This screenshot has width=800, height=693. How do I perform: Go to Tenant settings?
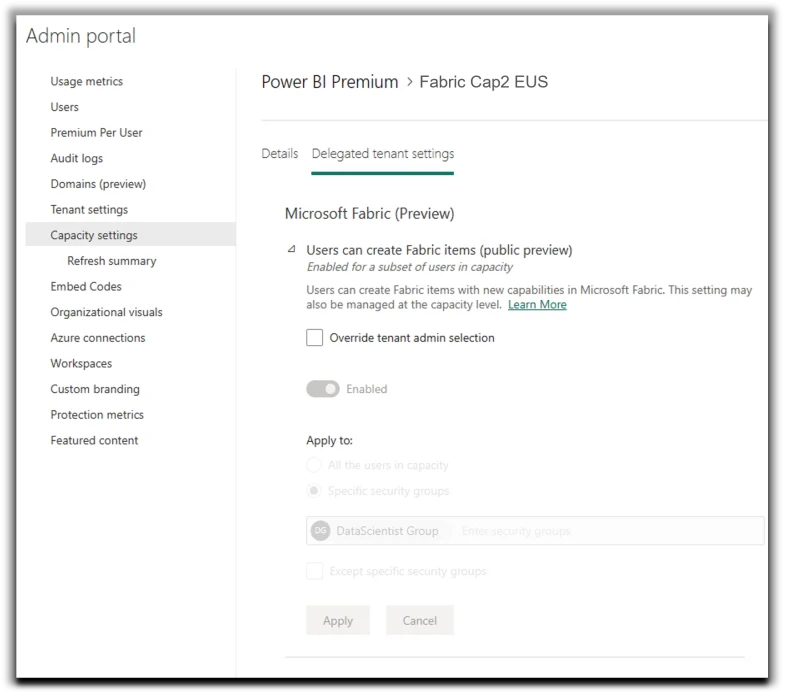point(89,210)
